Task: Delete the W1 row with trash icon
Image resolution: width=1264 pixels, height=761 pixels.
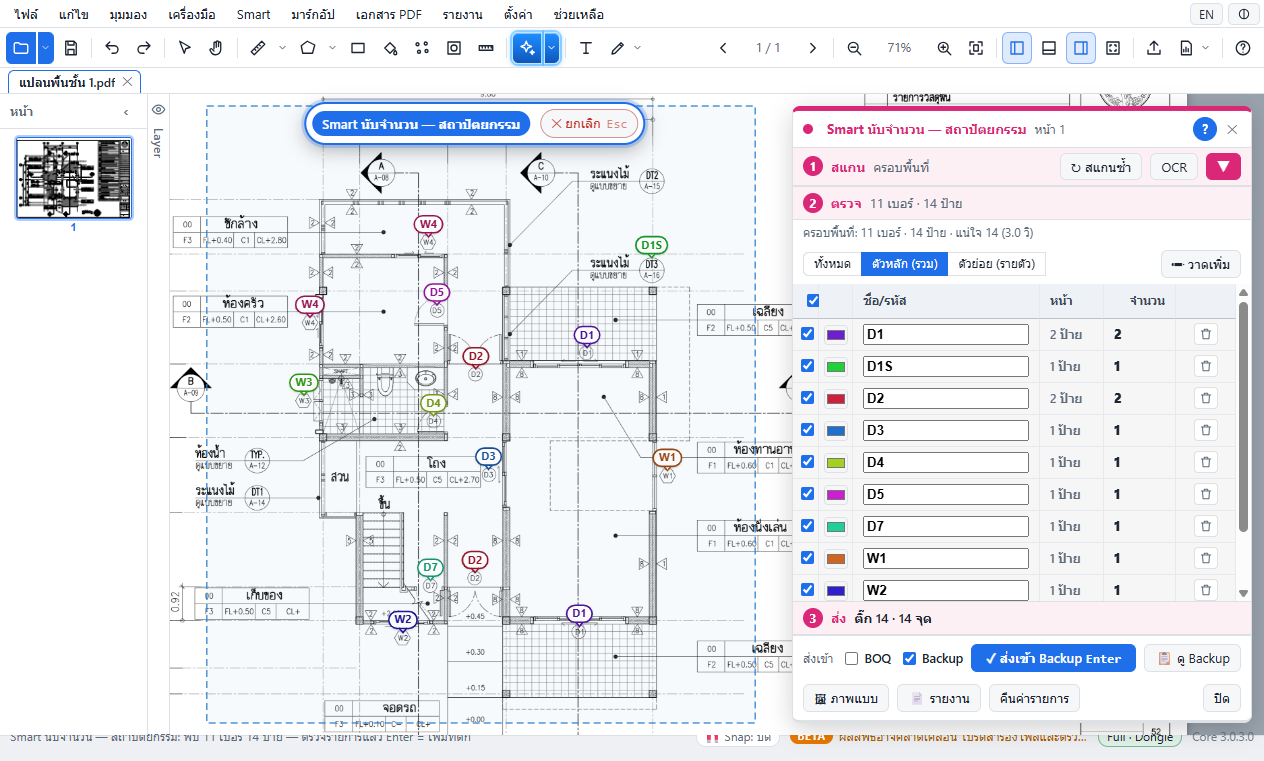Action: (1206, 558)
